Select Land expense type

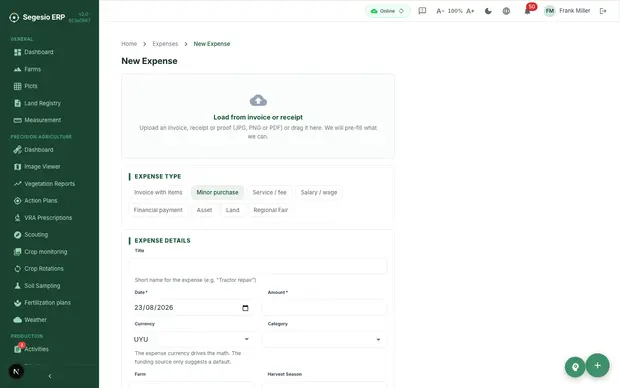coord(232,210)
